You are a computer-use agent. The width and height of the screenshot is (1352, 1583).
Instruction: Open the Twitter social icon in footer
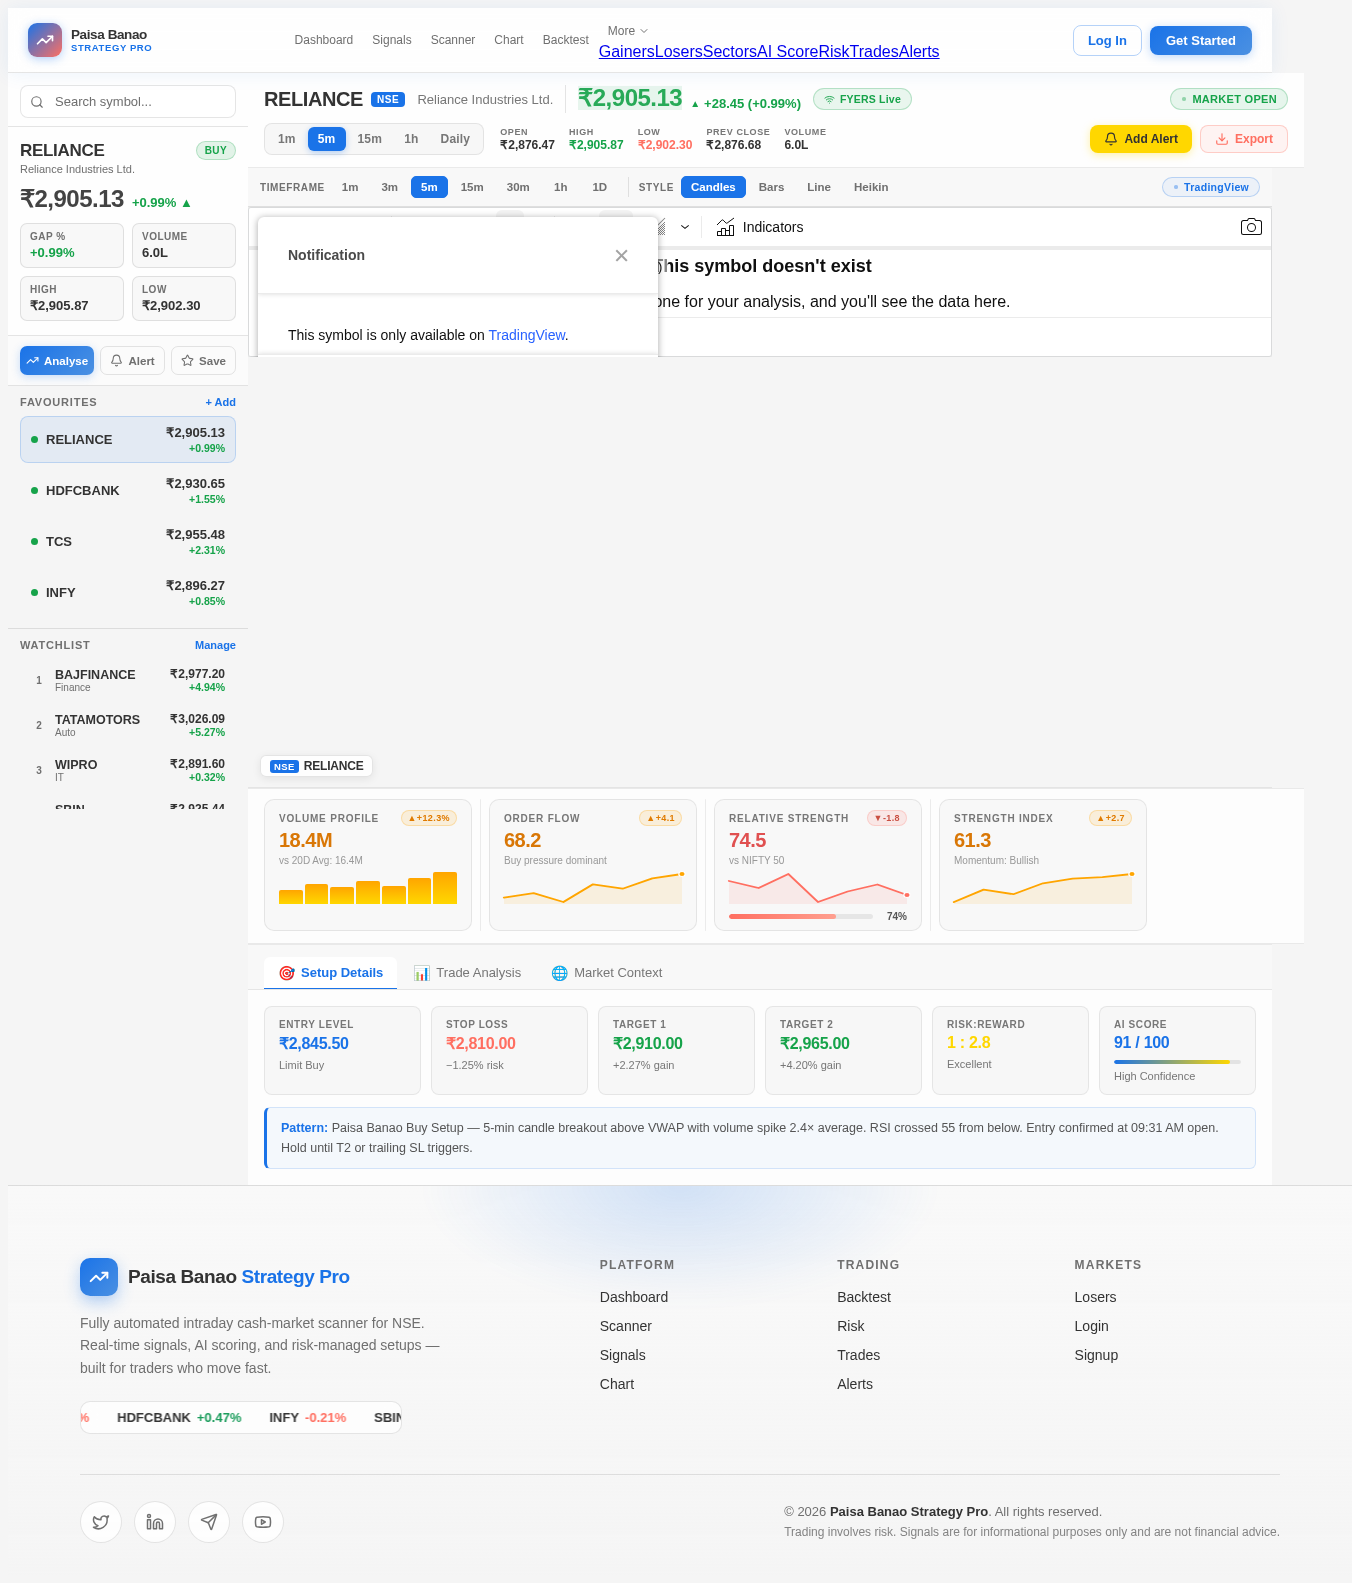pyautogui.click(x=101, y=1522)
